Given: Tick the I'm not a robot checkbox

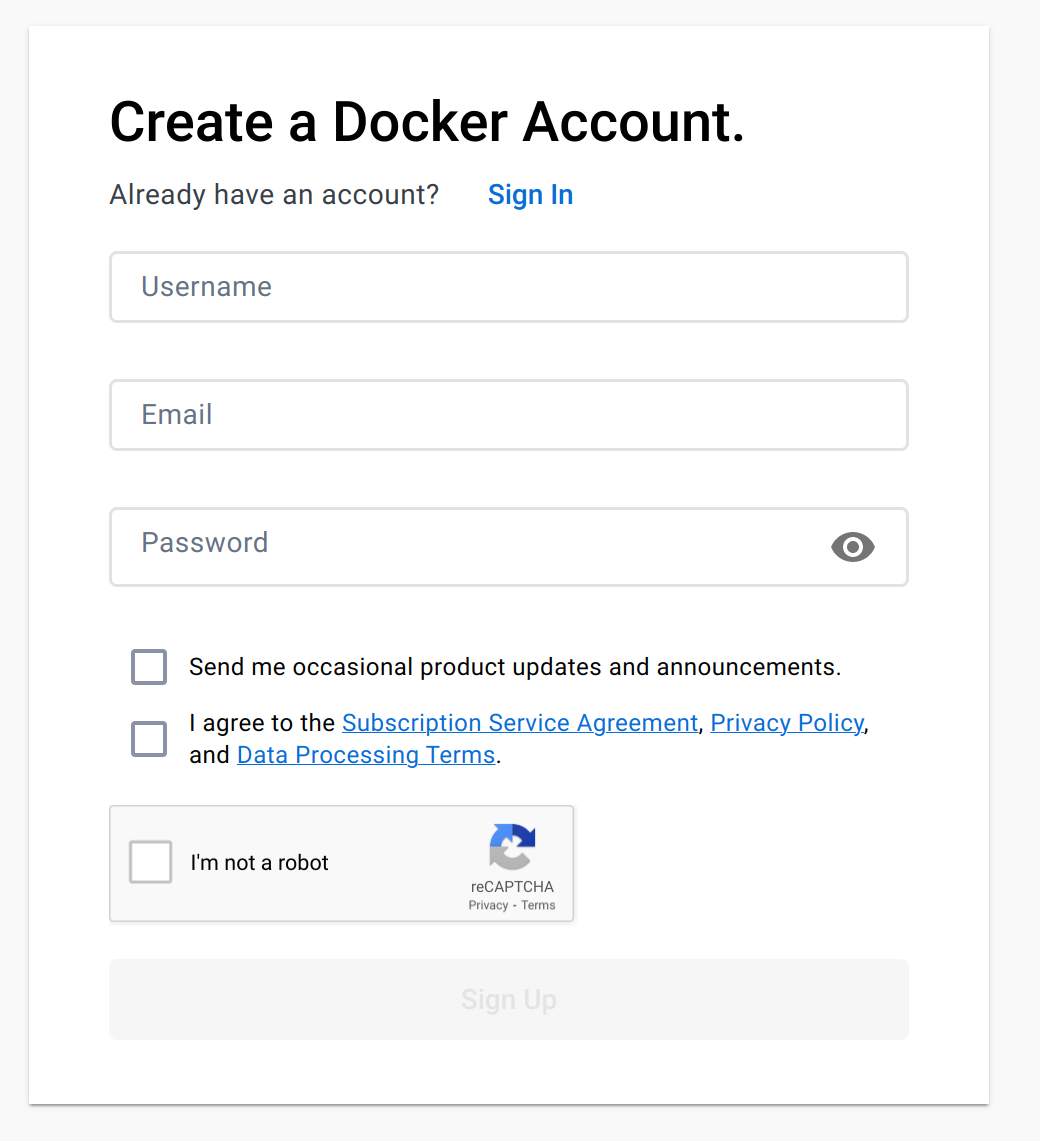Looking at the screenshot, I should tap(150, 862).
